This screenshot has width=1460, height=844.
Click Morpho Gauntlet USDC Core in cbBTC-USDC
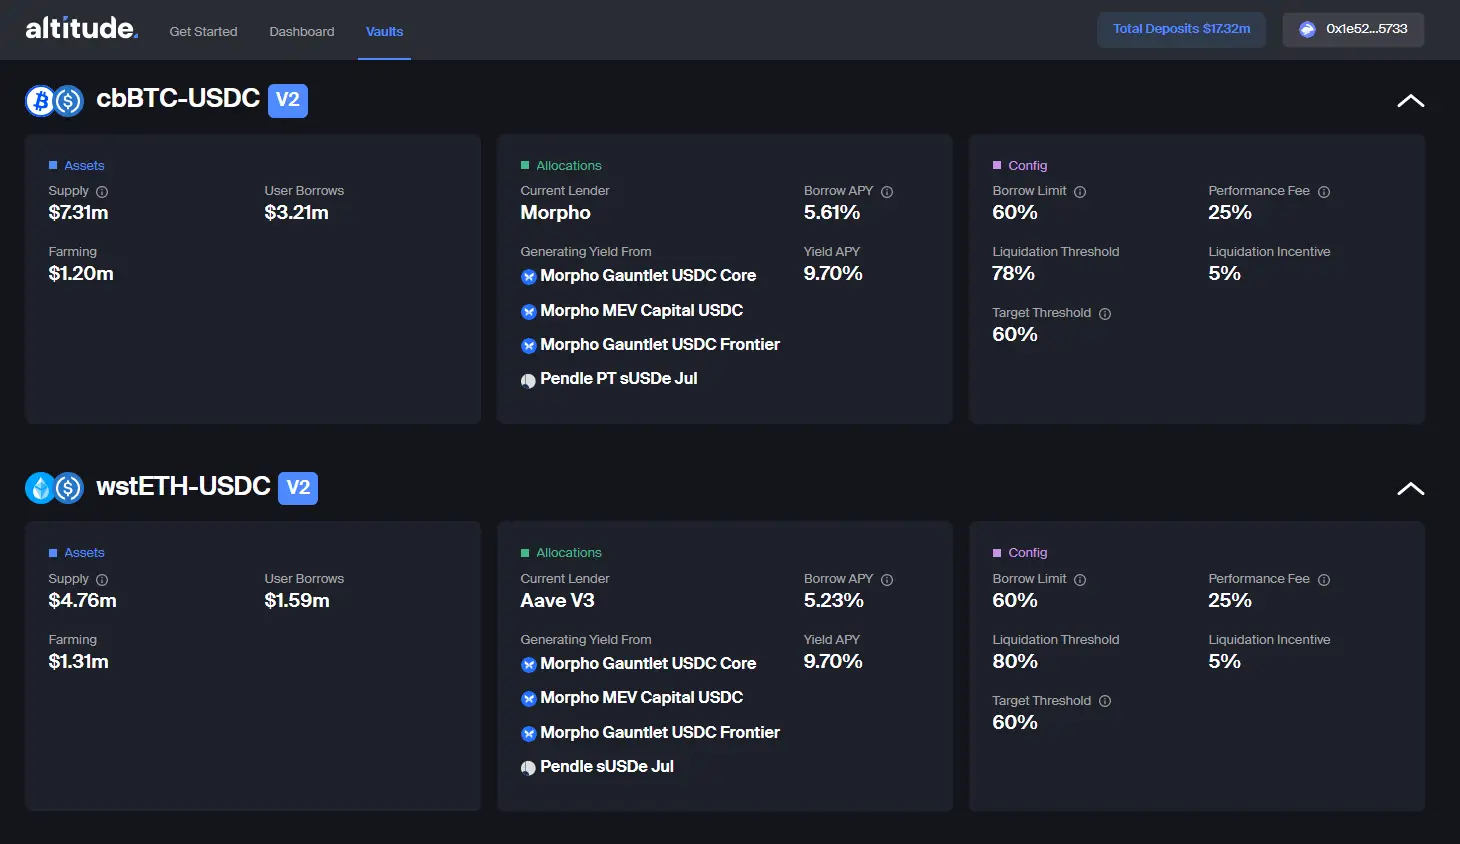point(648,275)
